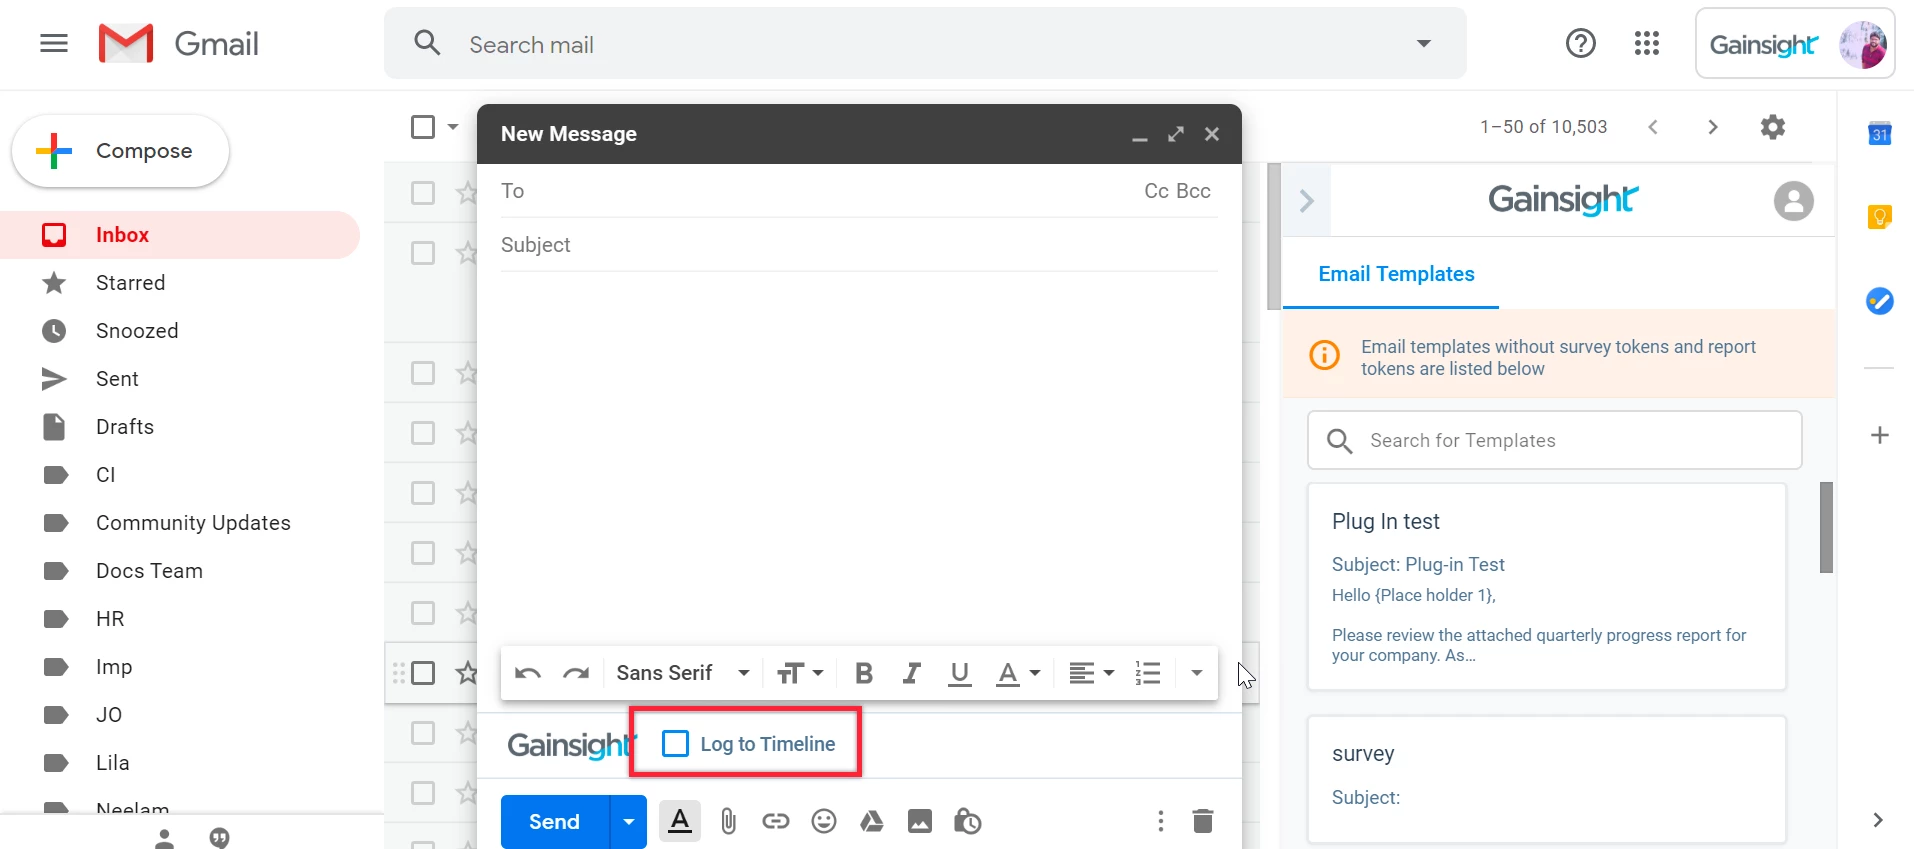Open Google Keep side panel icon
The height and width of the screenshot is (849, 1914).
coord(1880,217)
